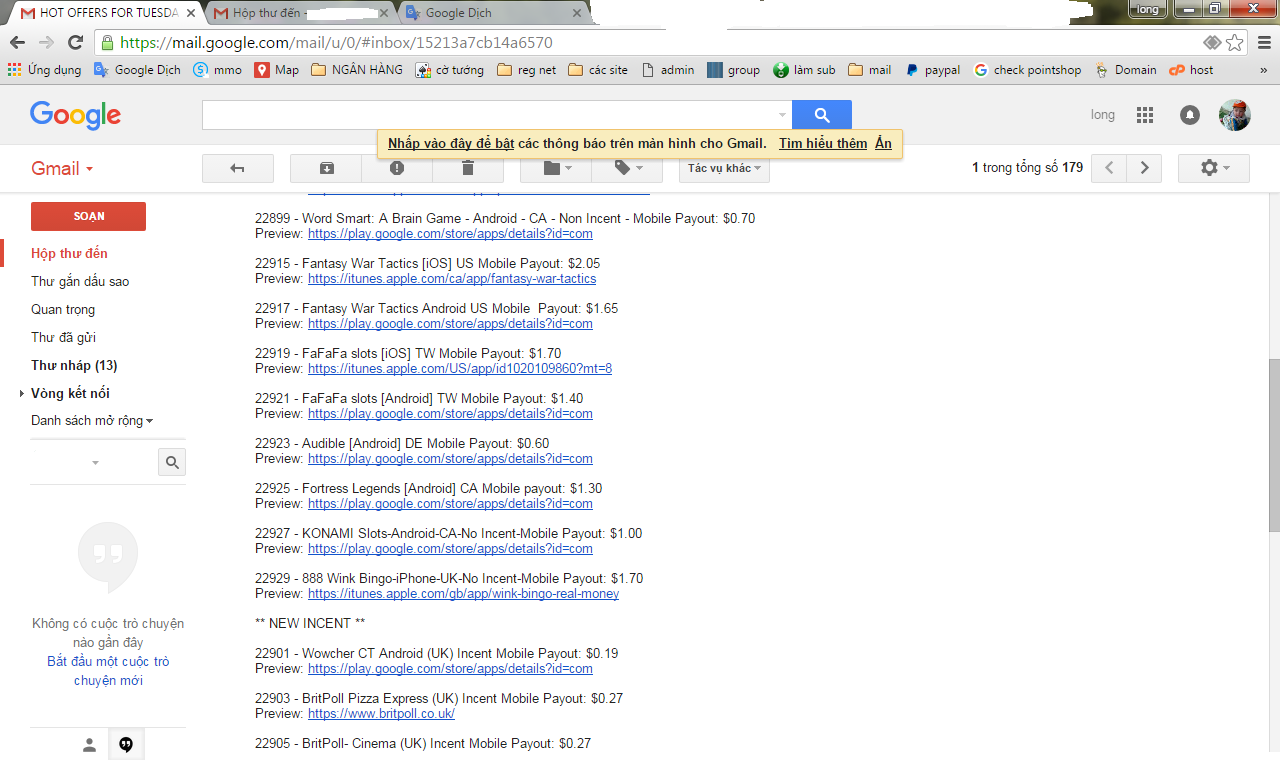
Task: Report spam using exclamation icon
Action: tap(397, 168)
